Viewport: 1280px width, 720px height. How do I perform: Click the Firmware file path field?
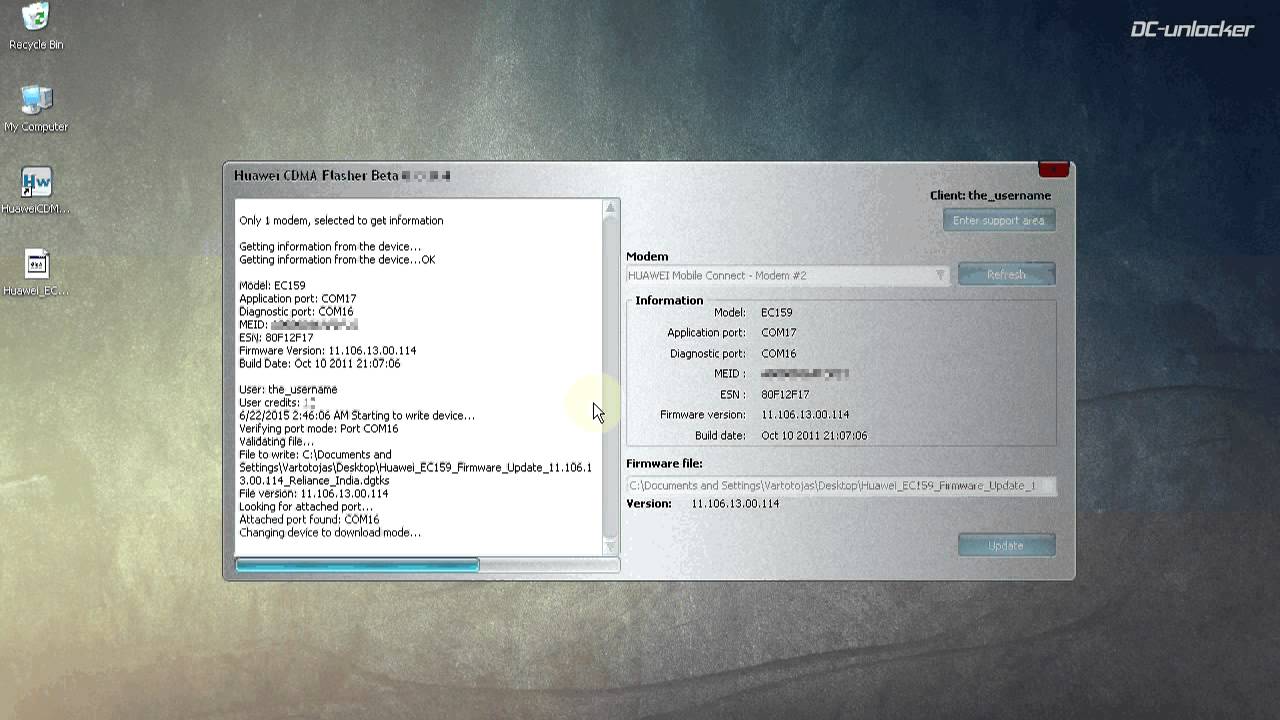tap(841, 485)
